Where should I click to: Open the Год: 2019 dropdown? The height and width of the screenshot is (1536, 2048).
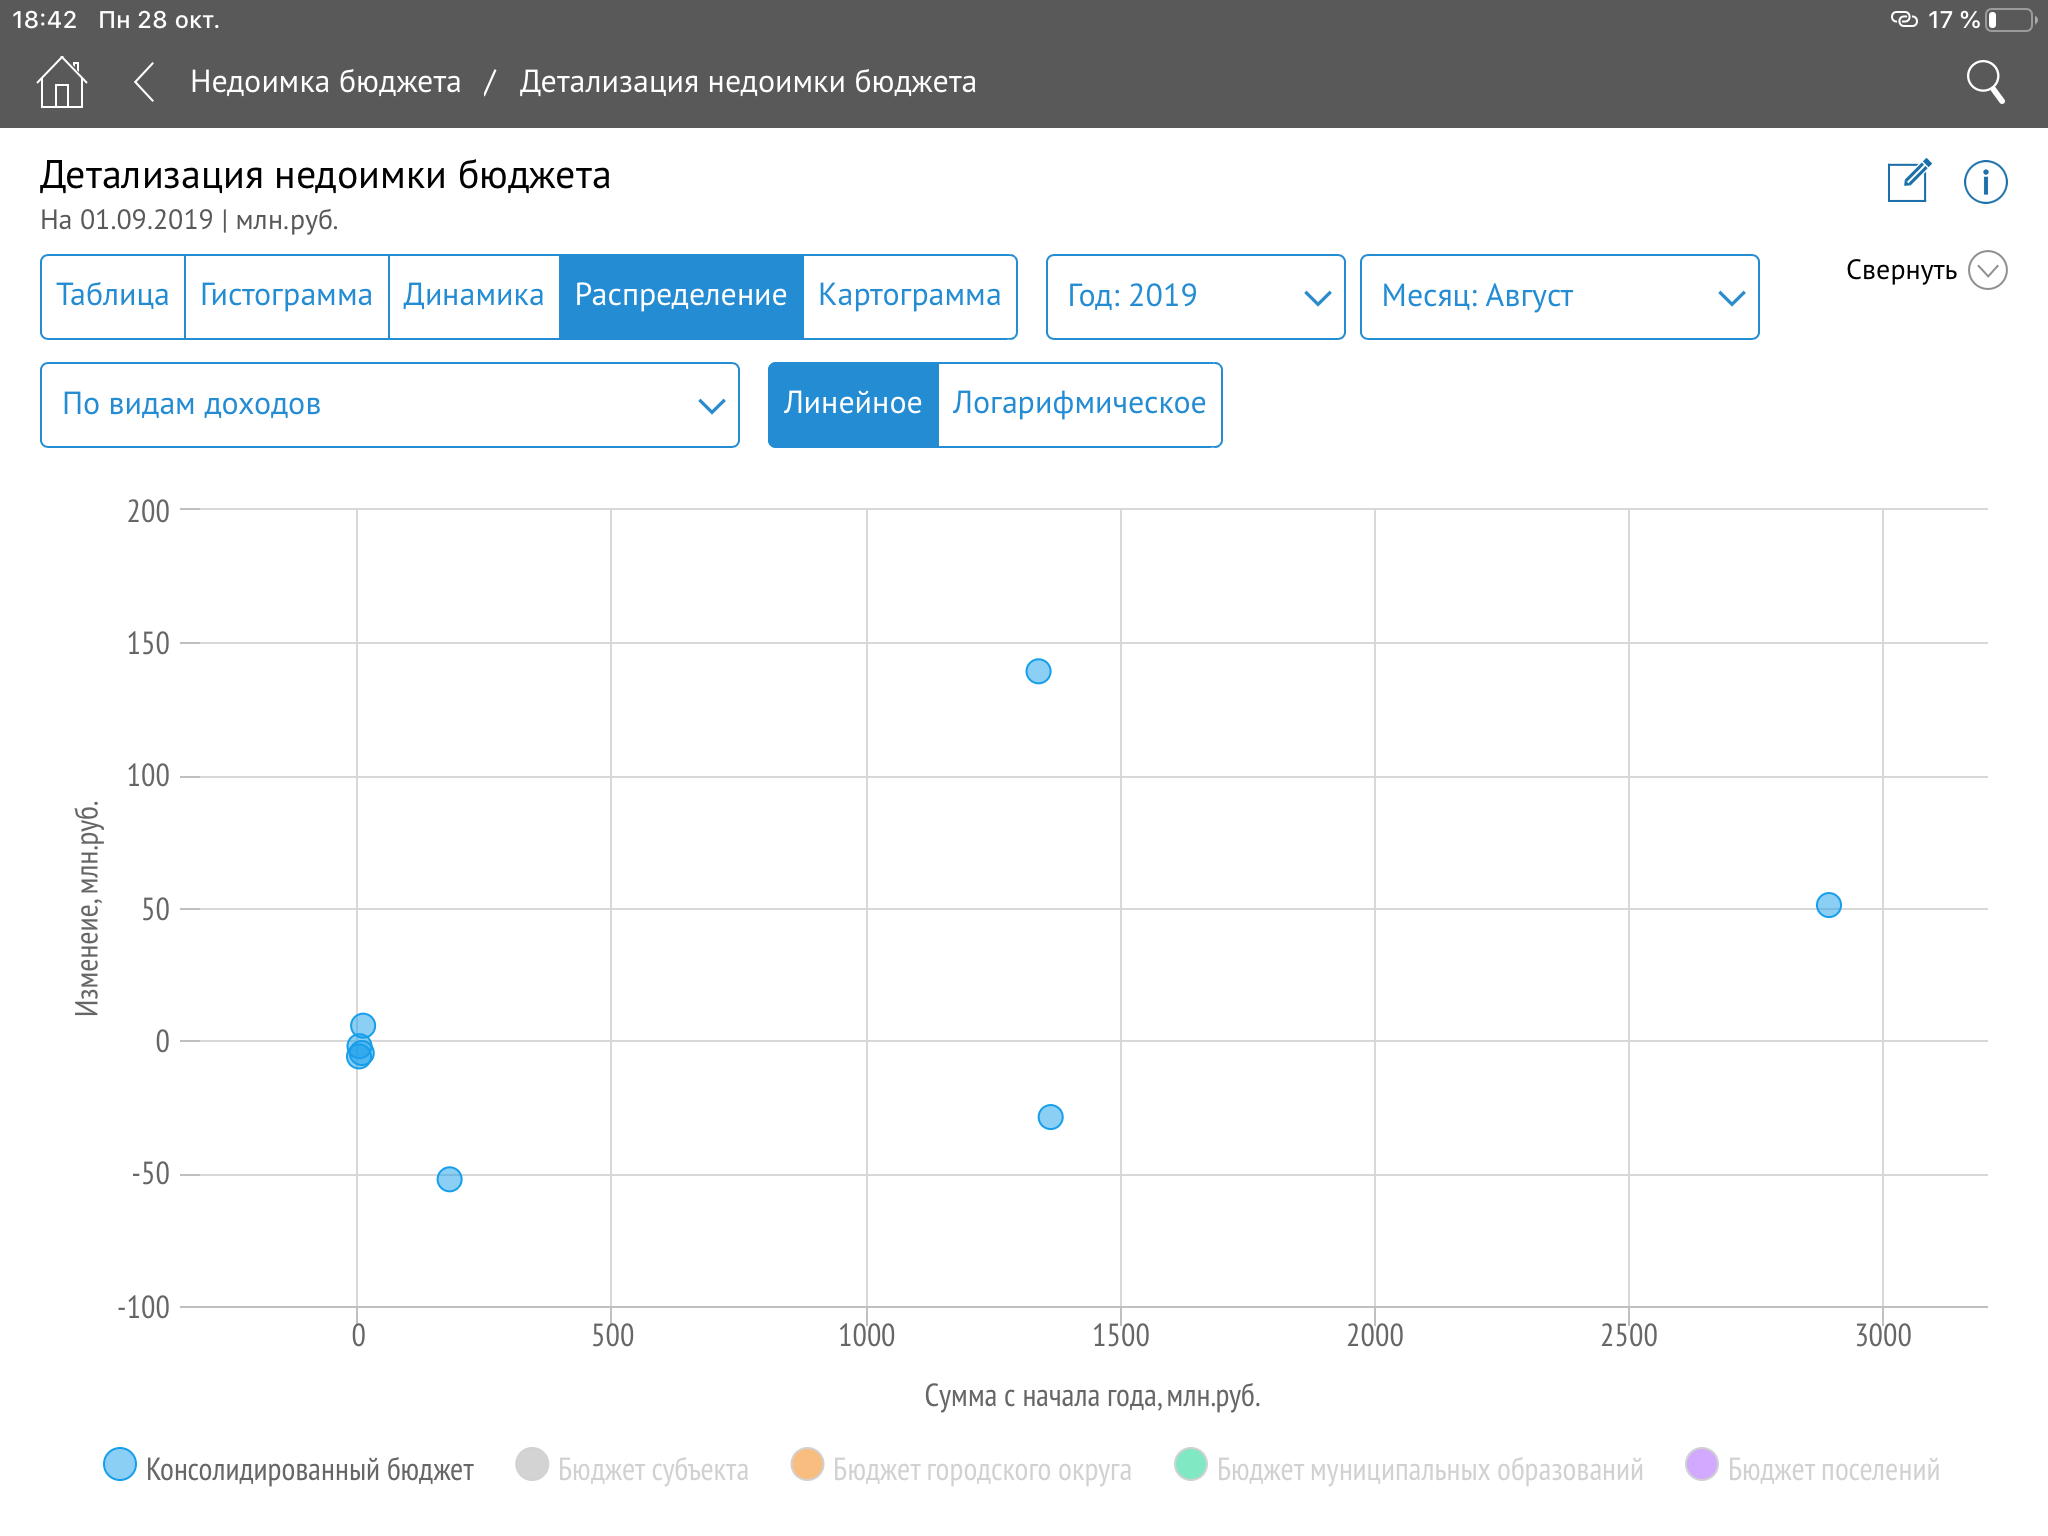1195,297
